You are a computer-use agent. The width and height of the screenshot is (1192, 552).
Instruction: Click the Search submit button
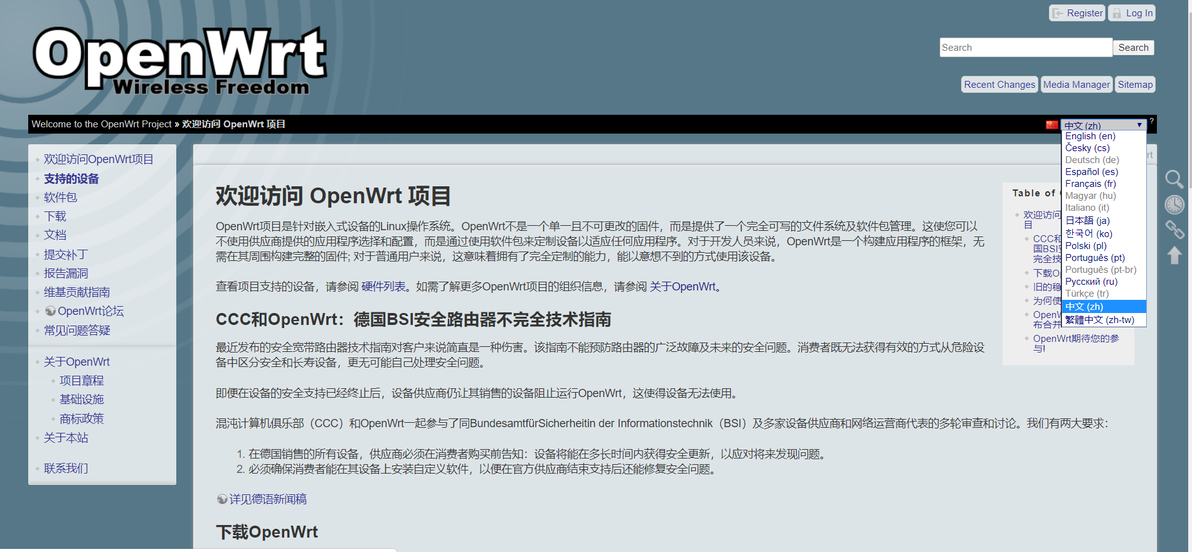point(1133,47)
